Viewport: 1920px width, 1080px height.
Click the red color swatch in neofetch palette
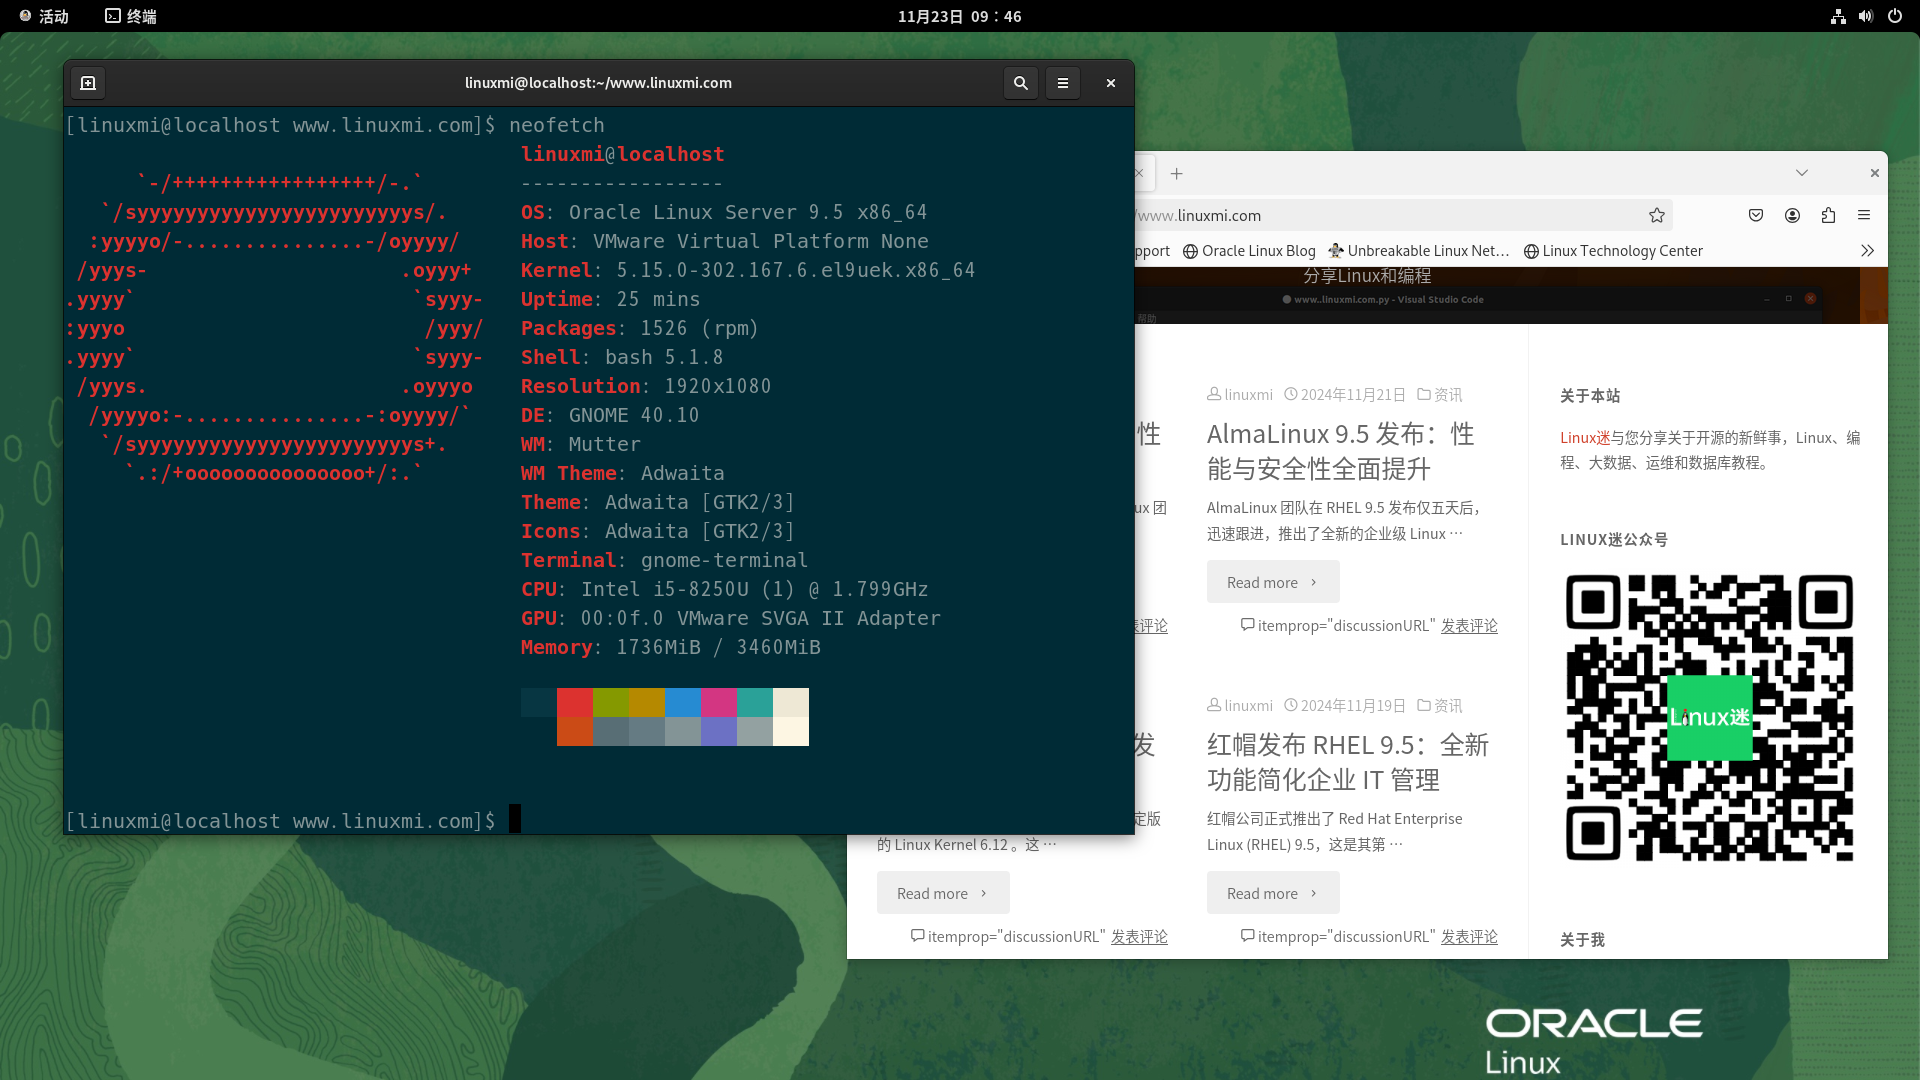point(574,702)
